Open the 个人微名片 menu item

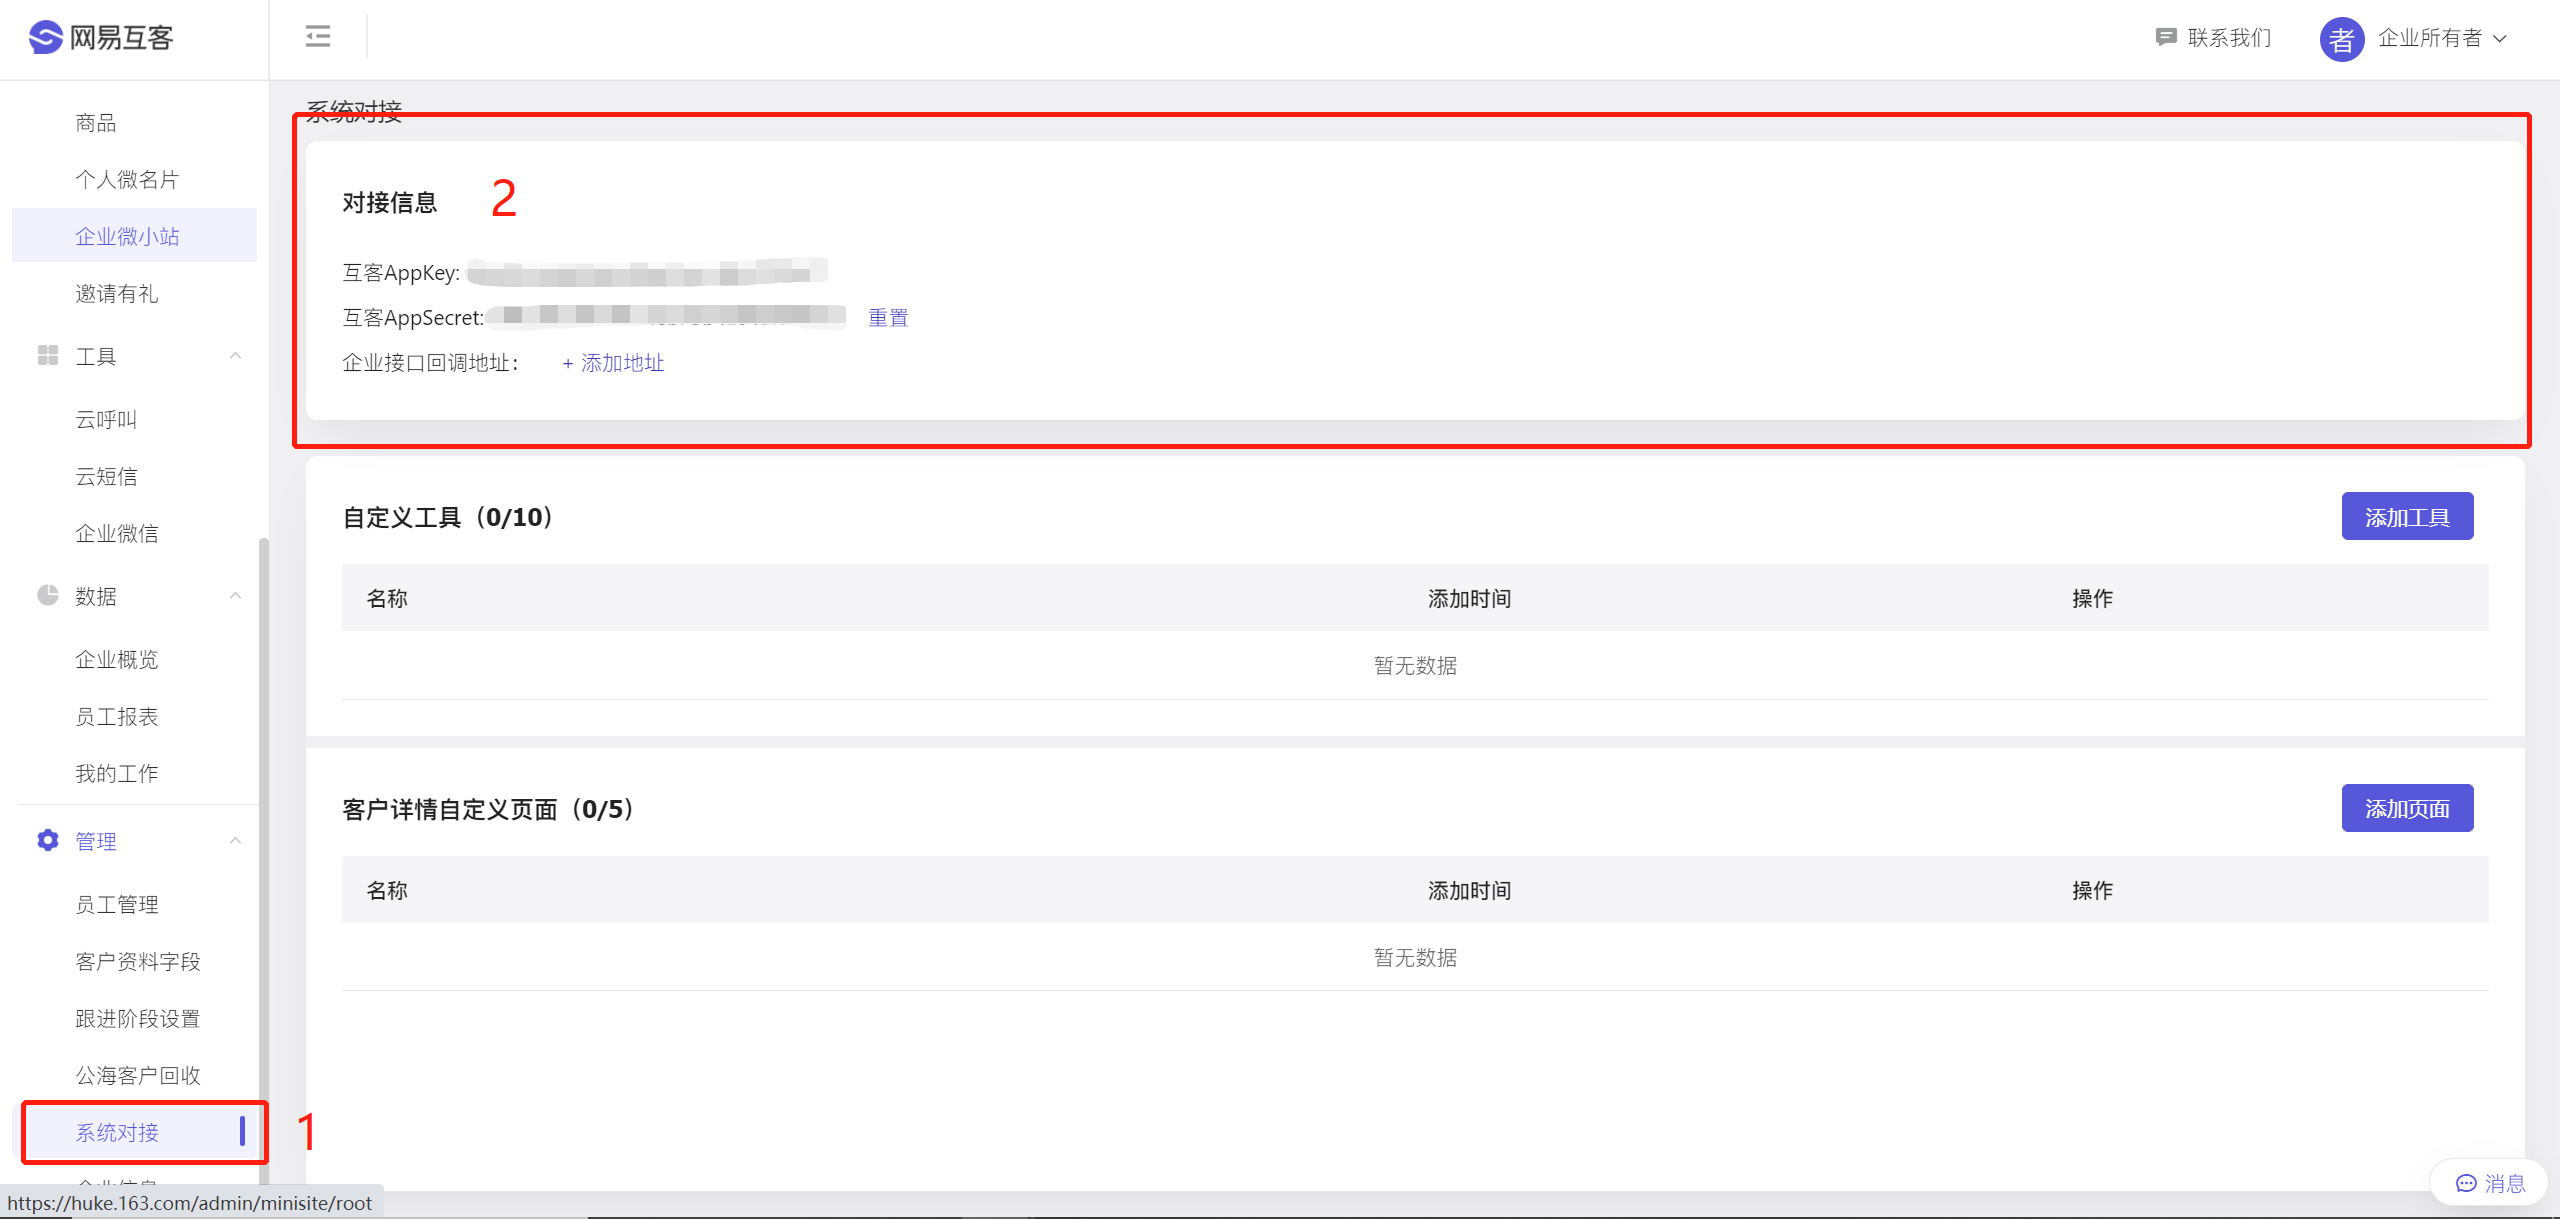[x=127, y=180]
